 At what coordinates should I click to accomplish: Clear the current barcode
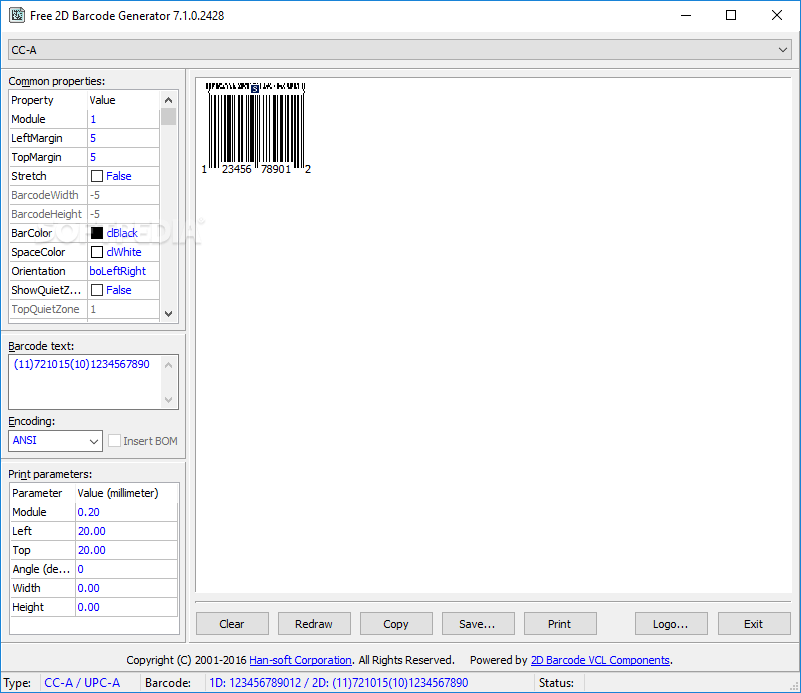[x=231, y=623]
